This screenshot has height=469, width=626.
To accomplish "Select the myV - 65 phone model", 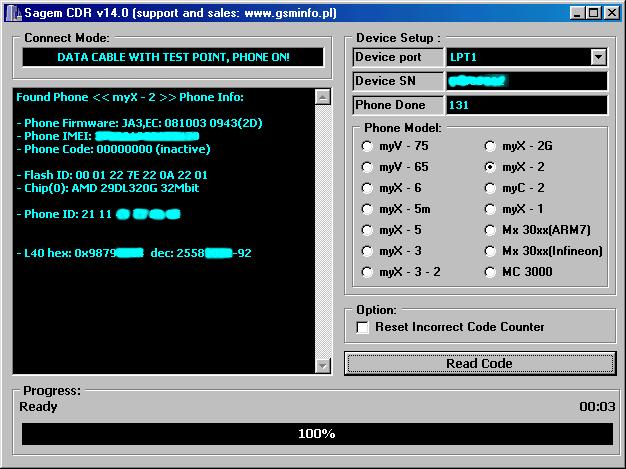I will tap(367, 167).
